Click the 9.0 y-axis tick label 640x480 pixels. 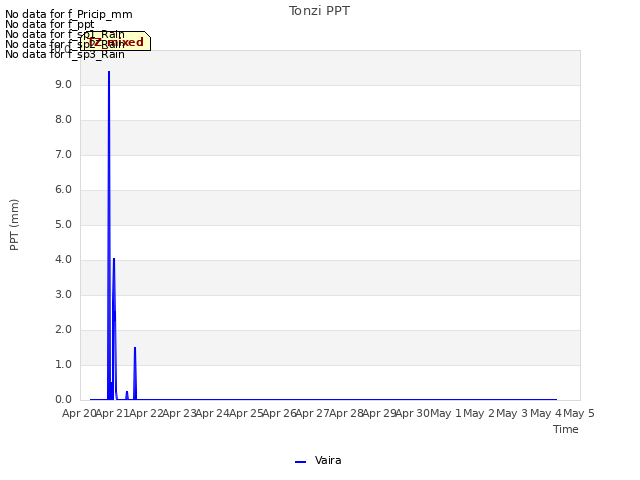point(63,84)
